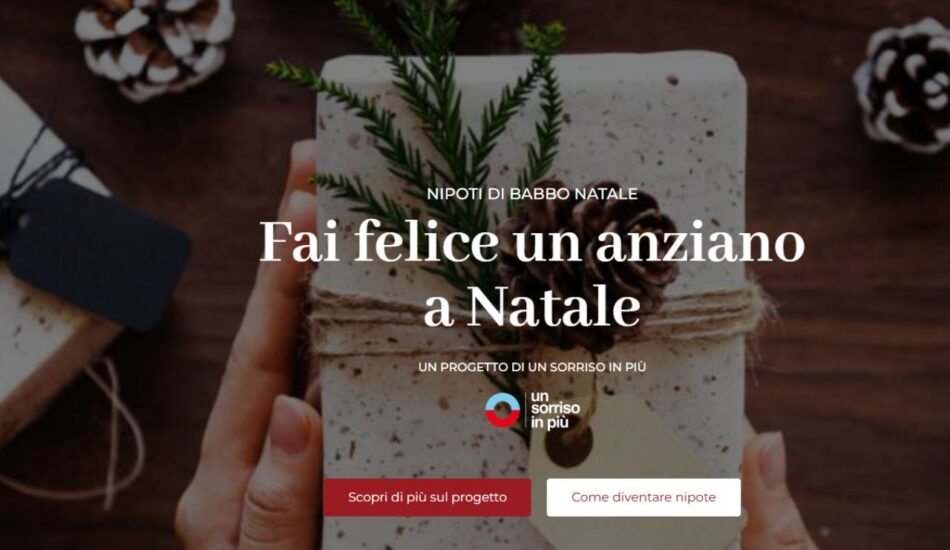Select the UN PROGETTO DI UN SORRISO IN PIÙ caption

pos(532,367)
